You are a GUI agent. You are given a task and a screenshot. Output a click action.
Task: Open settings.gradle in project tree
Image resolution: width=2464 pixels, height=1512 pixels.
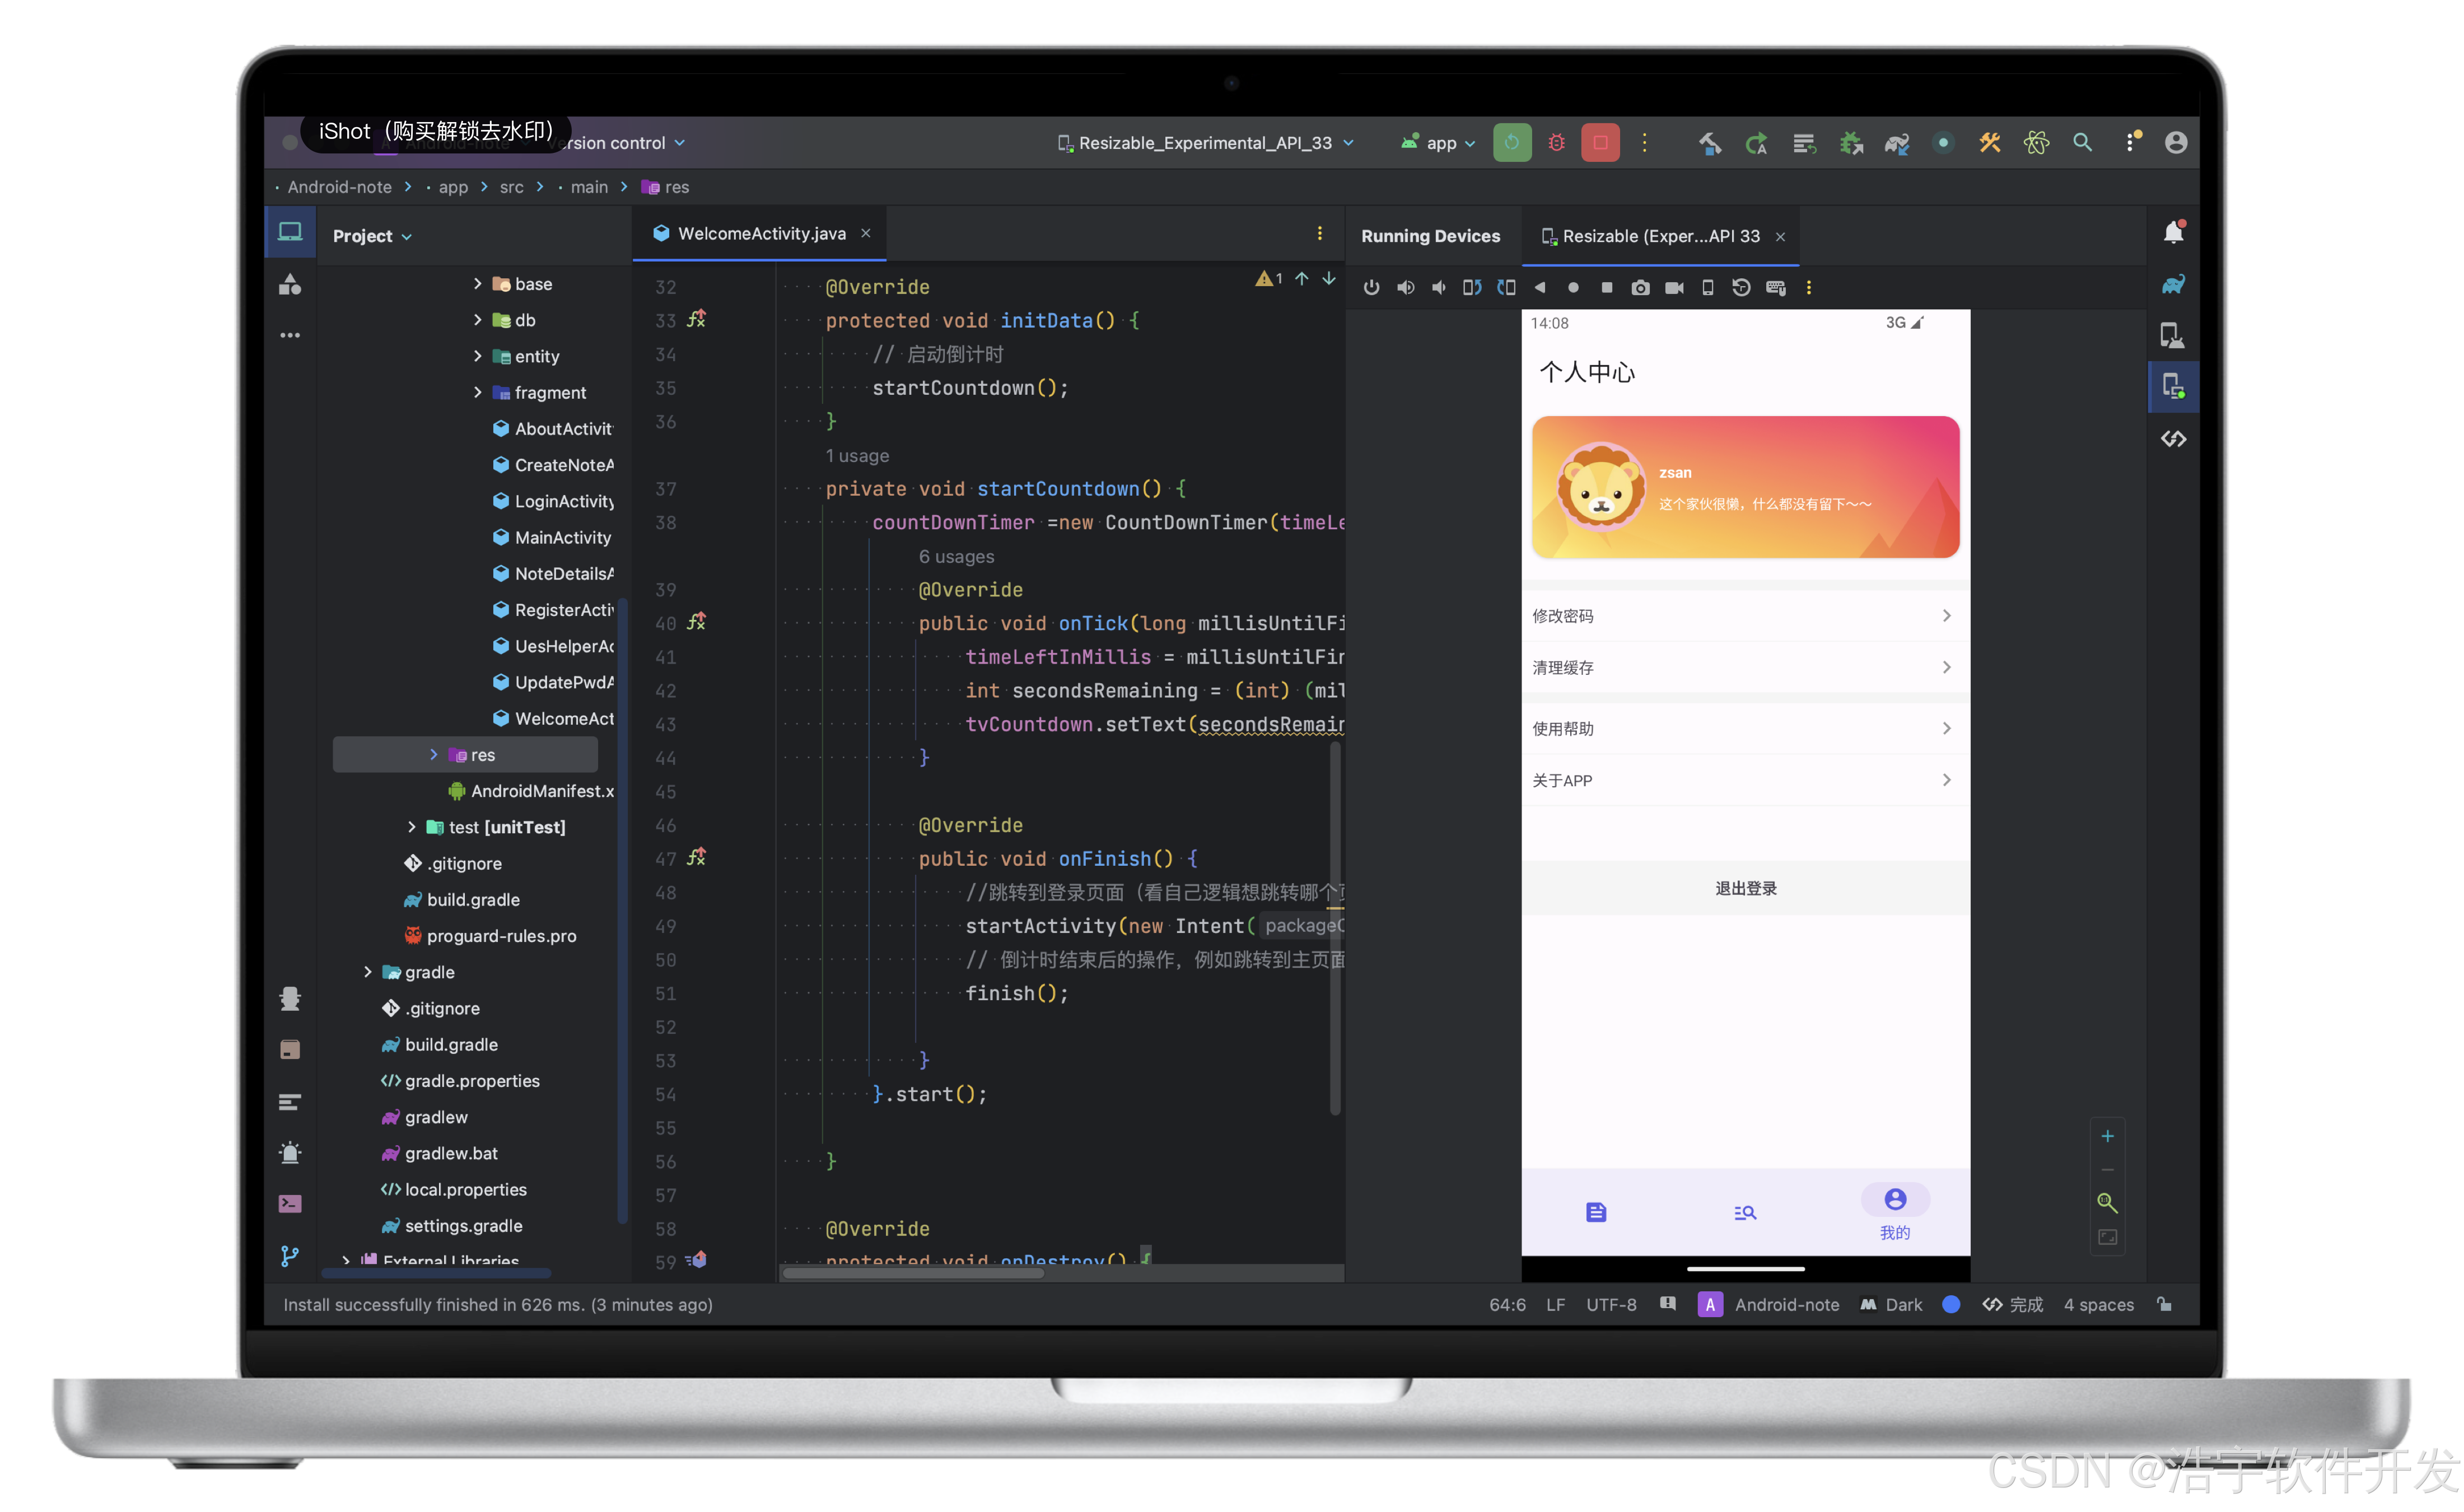(x=452, y=1226)
